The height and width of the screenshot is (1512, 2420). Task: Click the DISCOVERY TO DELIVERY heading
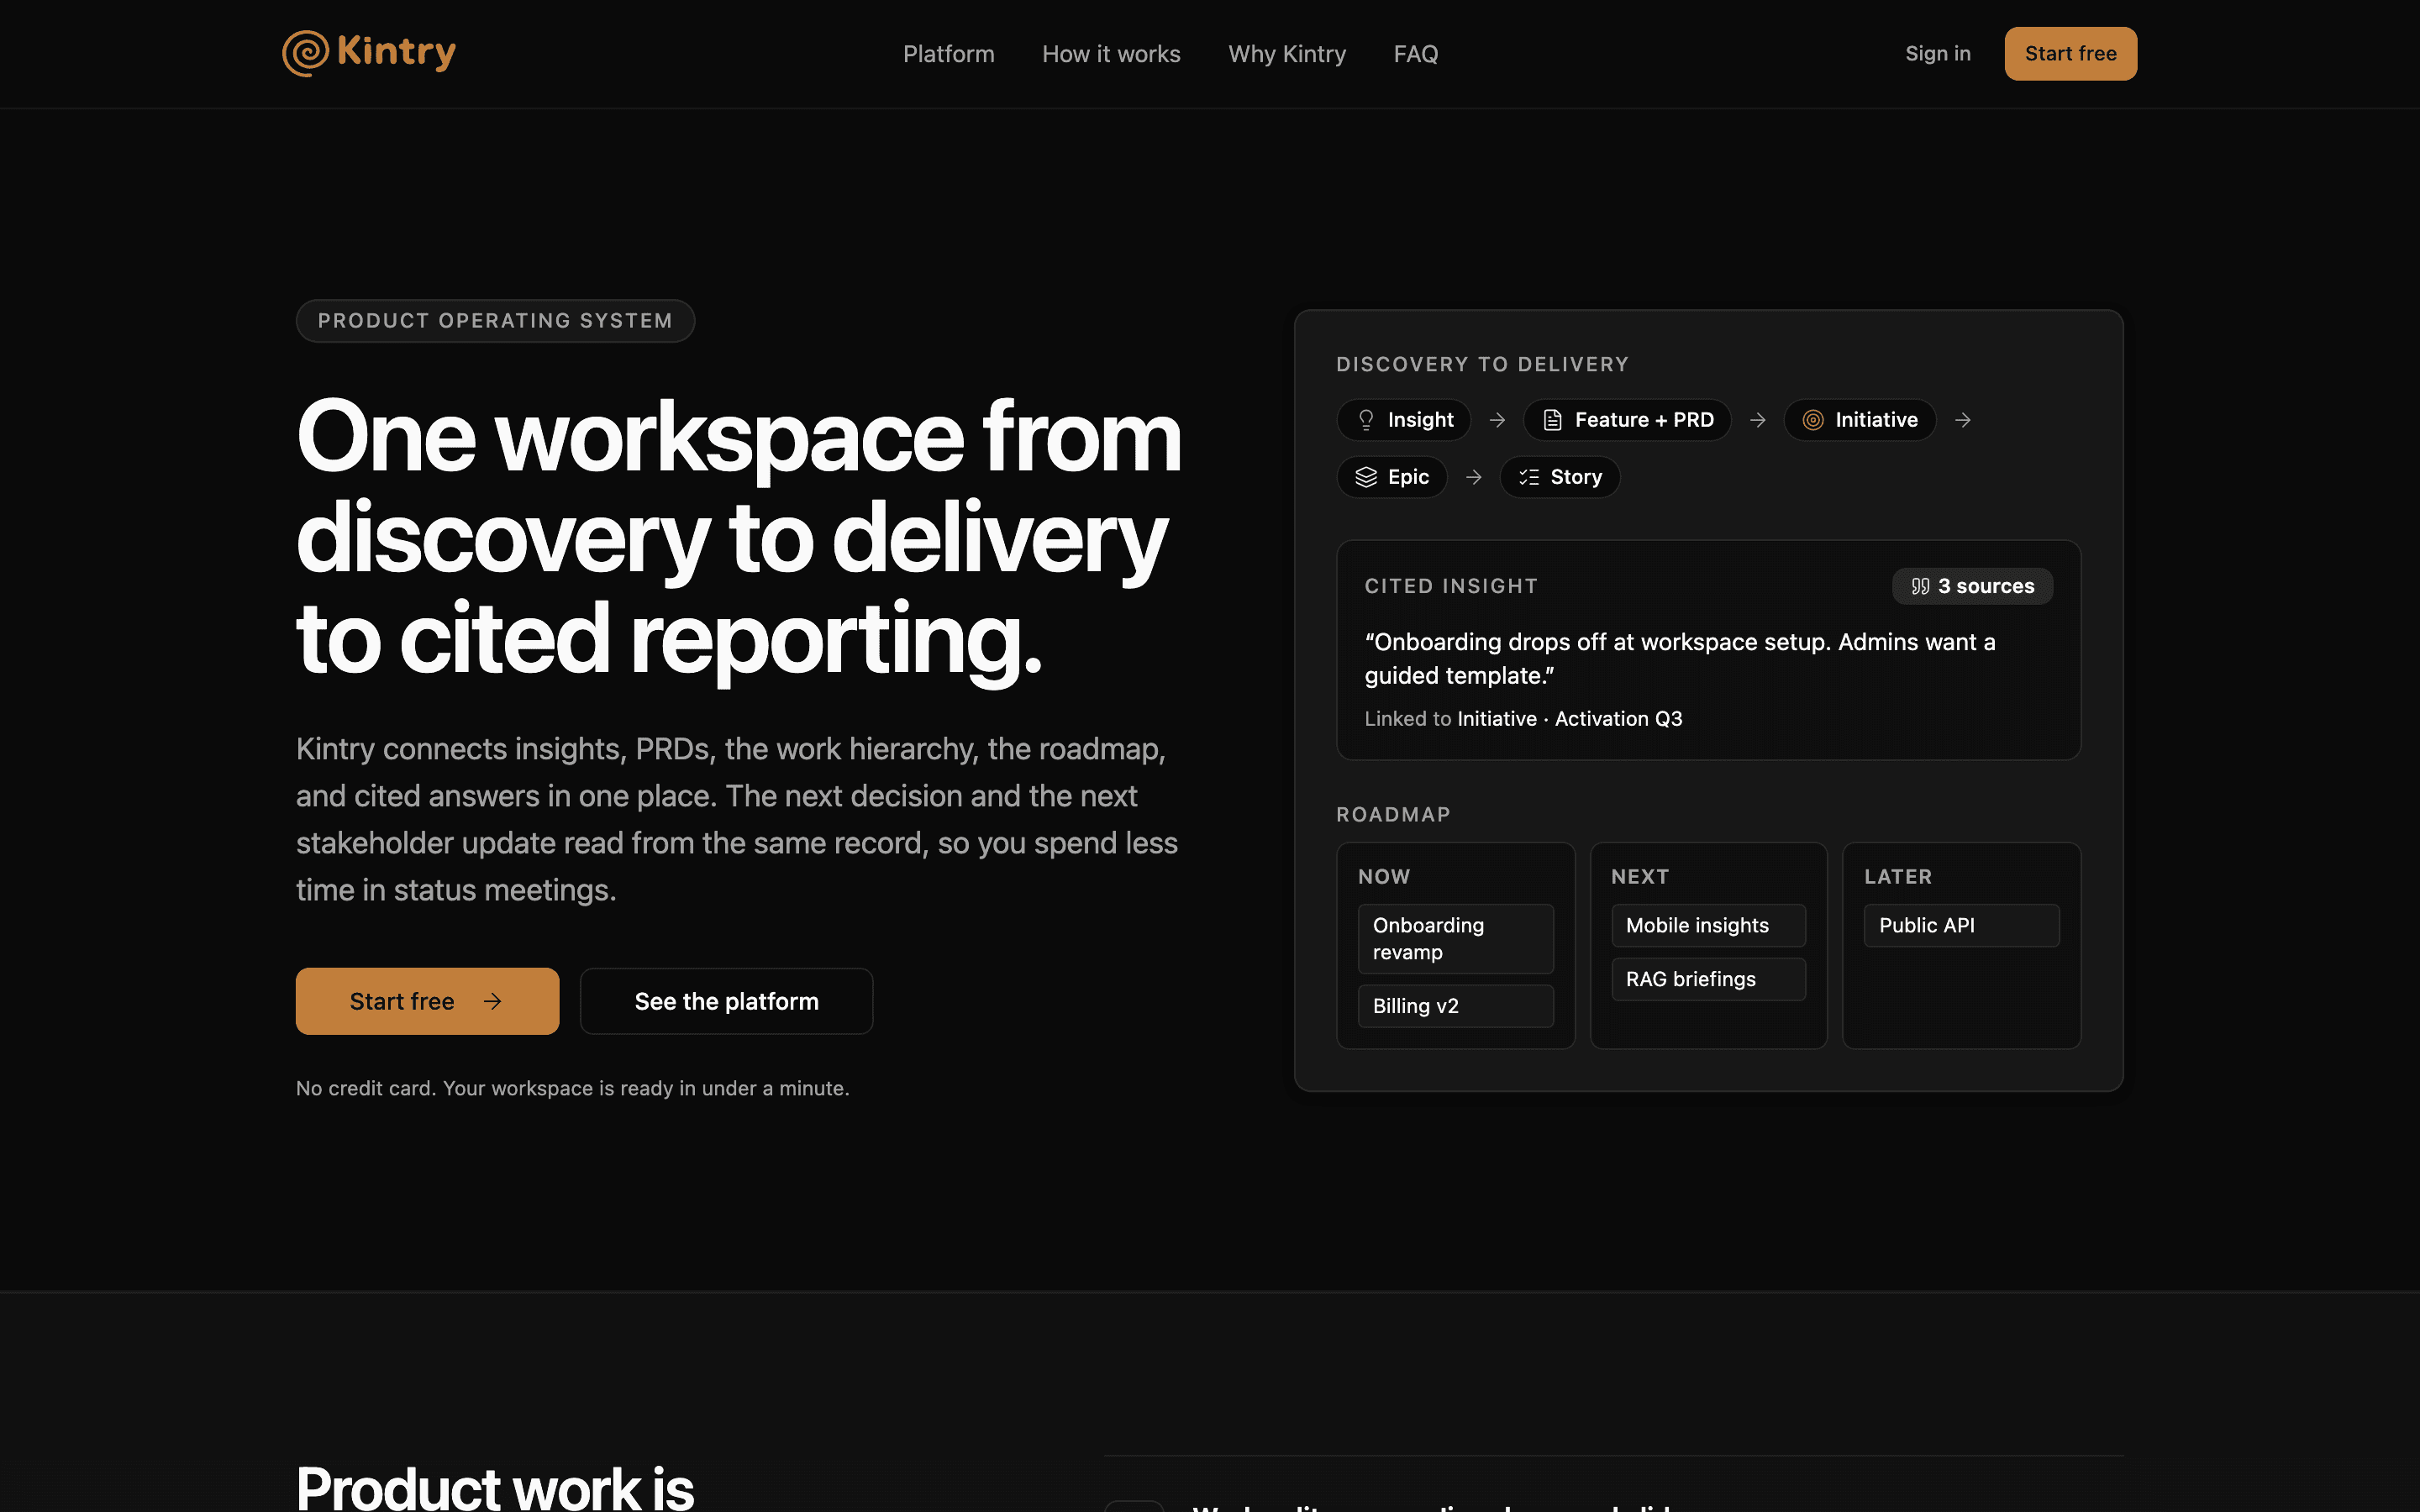click(x=1482, y=365)
